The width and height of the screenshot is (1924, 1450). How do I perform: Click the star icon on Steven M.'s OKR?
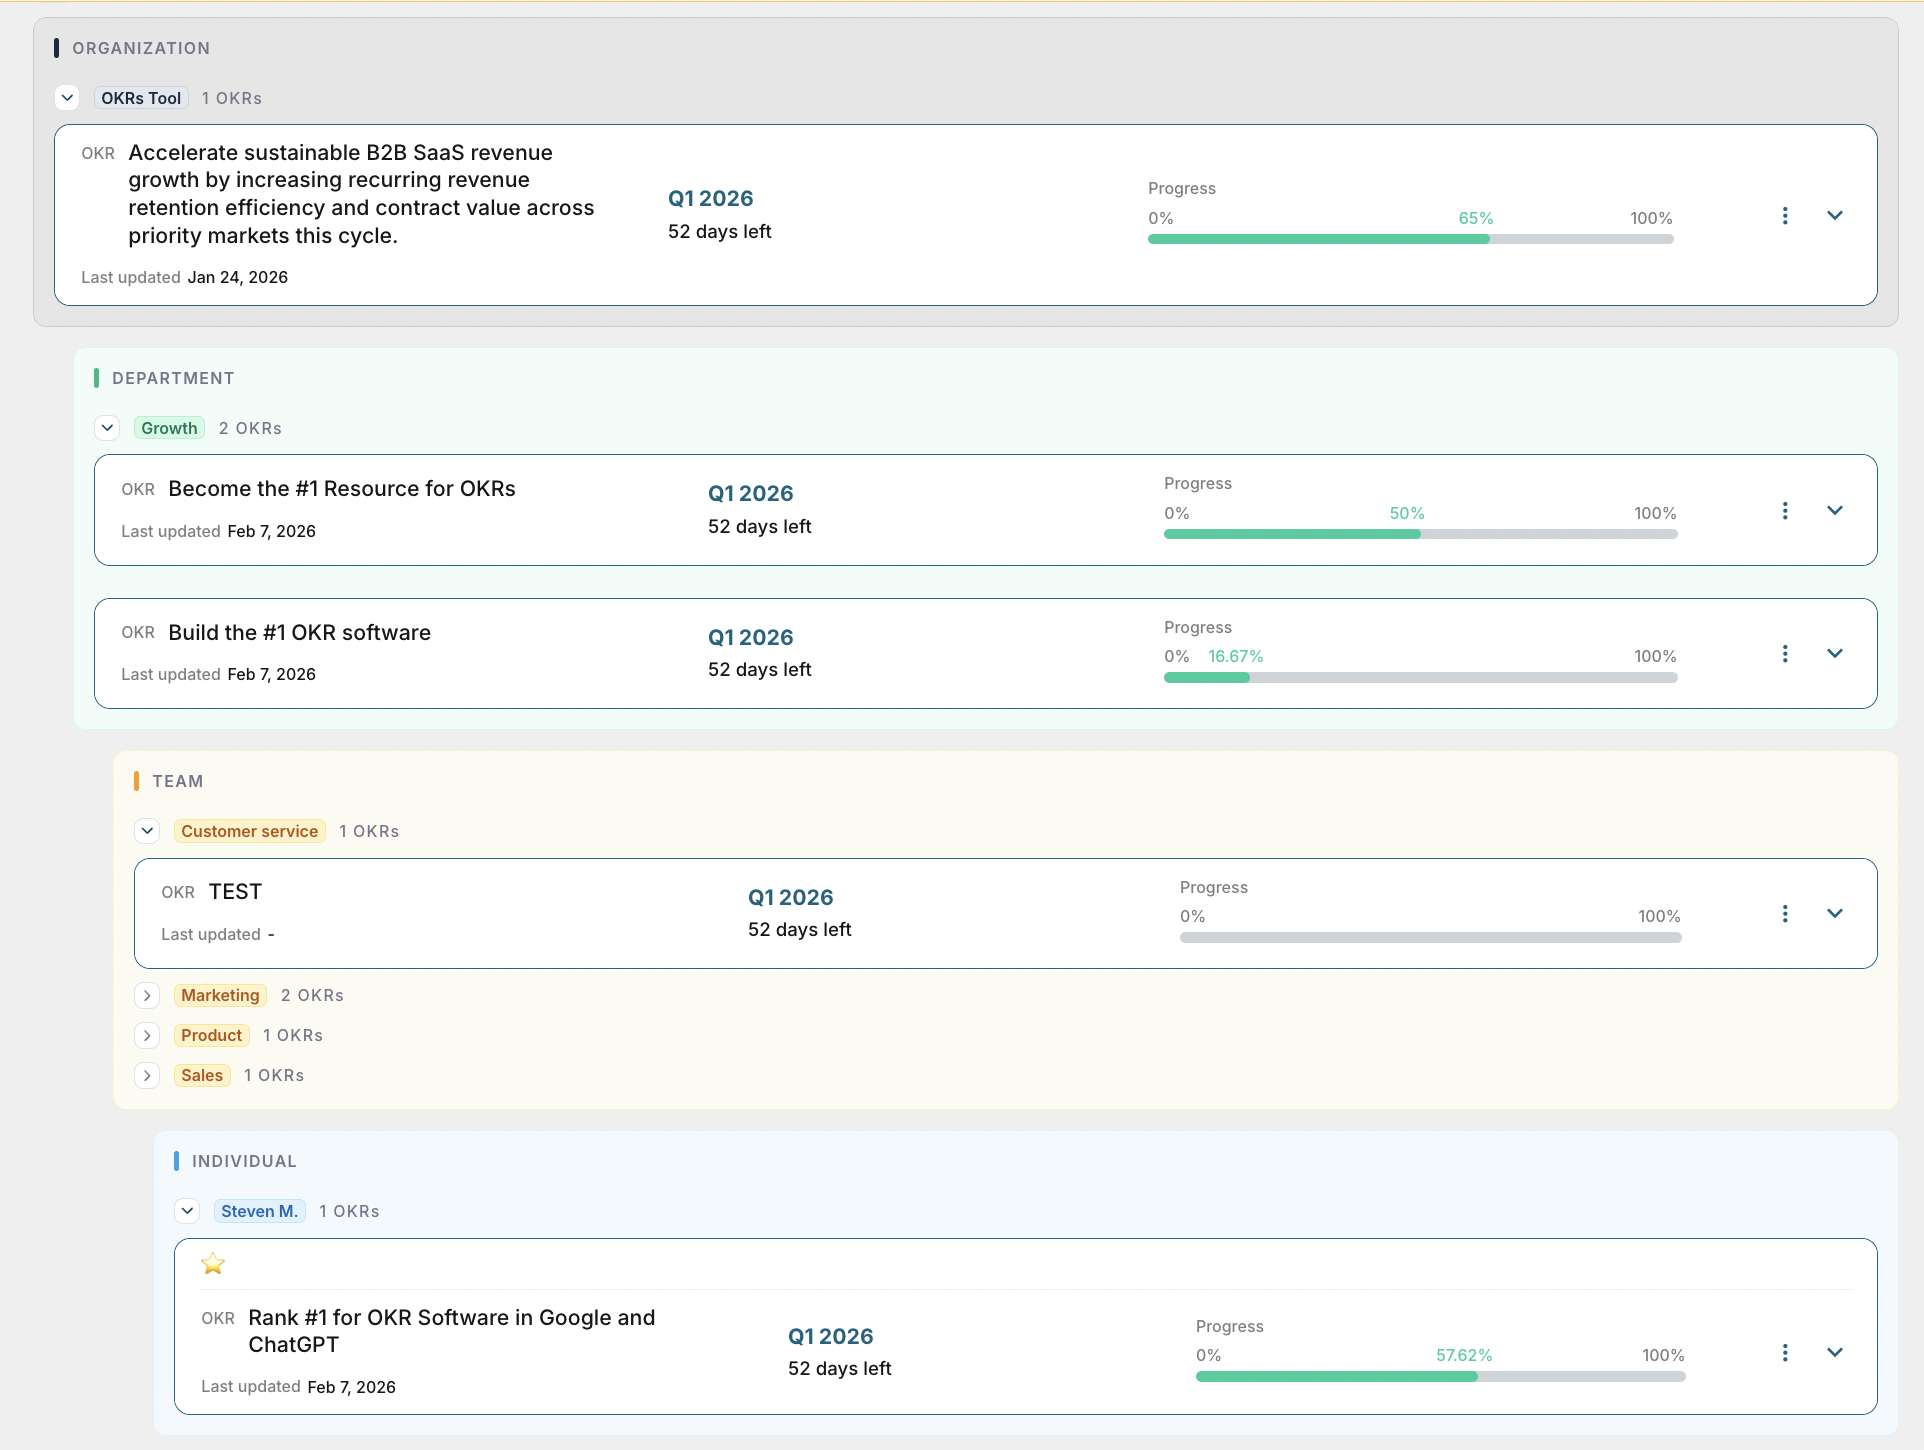point(212,1264)
